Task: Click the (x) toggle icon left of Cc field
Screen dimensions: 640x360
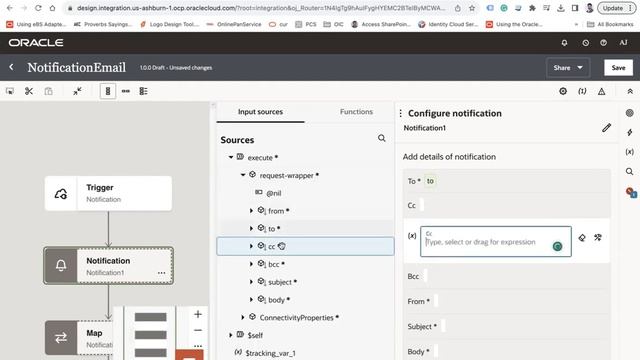Action: pyautogui.click(x=412, y=236)
